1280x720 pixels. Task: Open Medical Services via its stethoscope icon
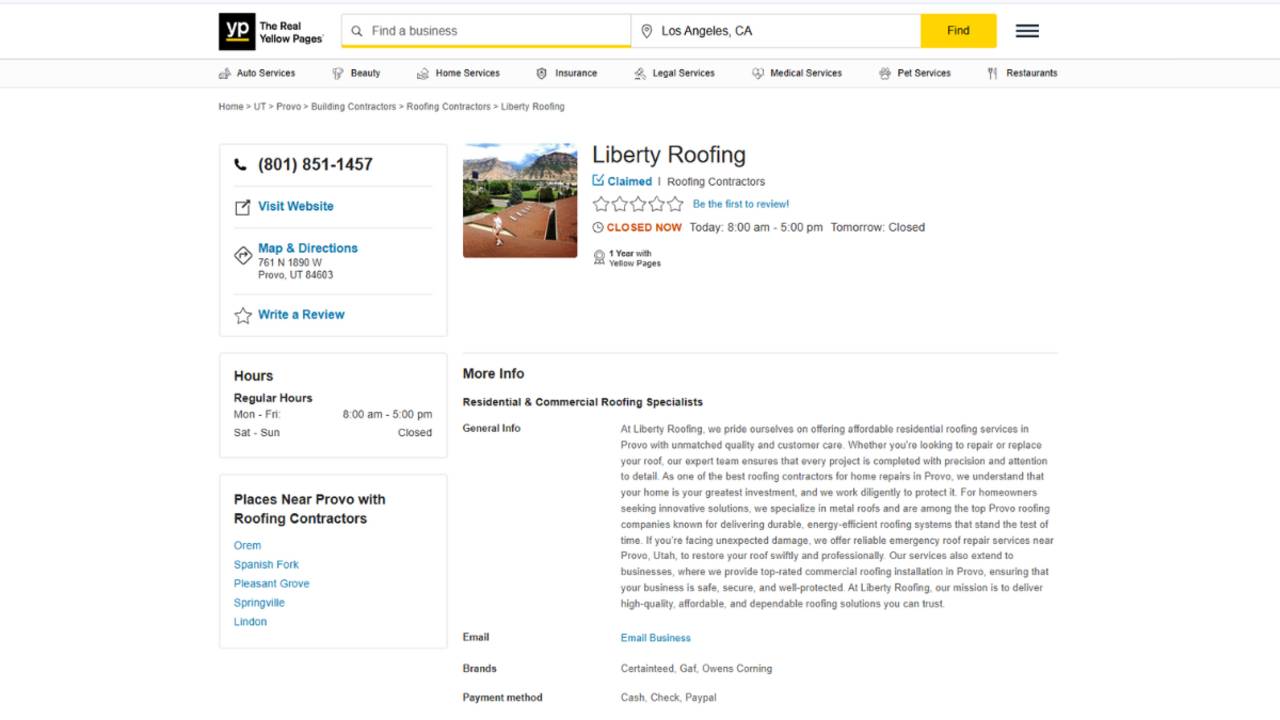[x=757, y=72]
